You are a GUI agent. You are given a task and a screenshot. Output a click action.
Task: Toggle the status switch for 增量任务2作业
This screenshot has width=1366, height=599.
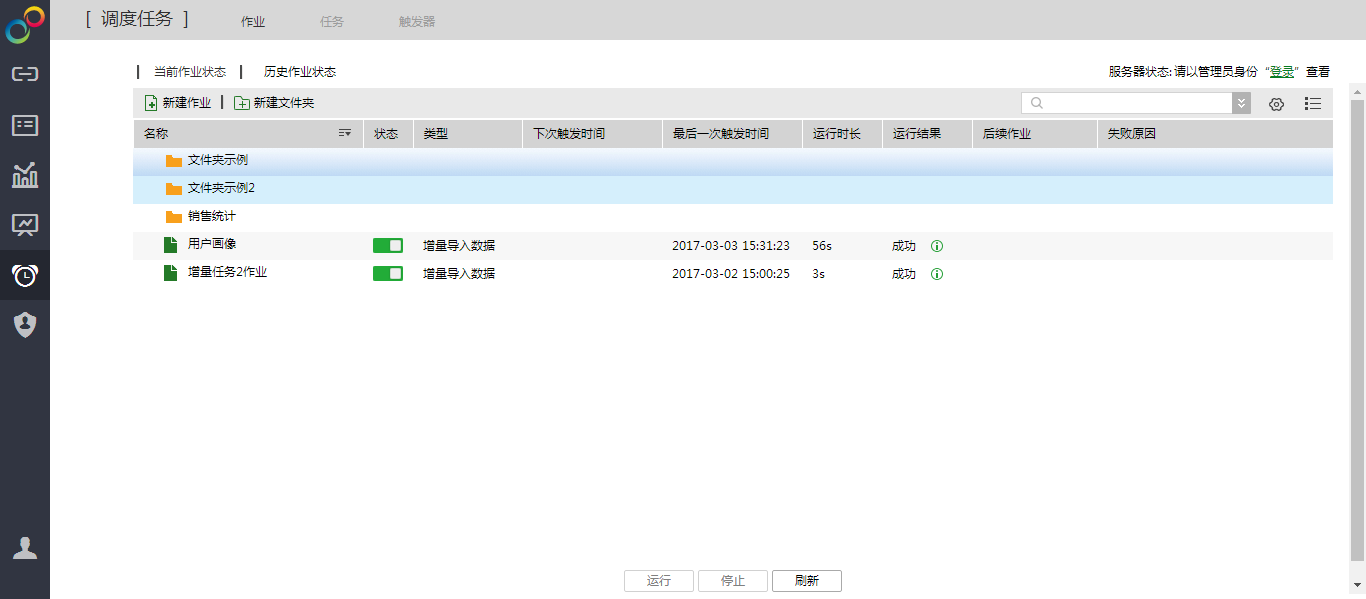click(x=388, y=274)
